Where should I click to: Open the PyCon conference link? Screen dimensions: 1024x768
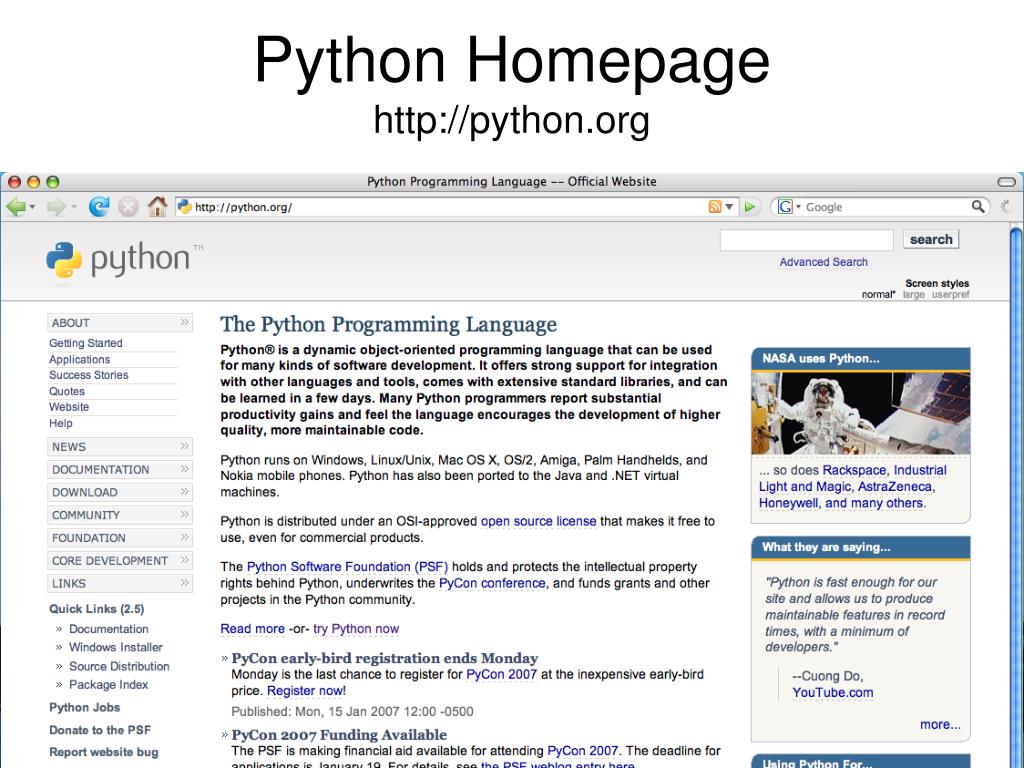click(492, 583)
